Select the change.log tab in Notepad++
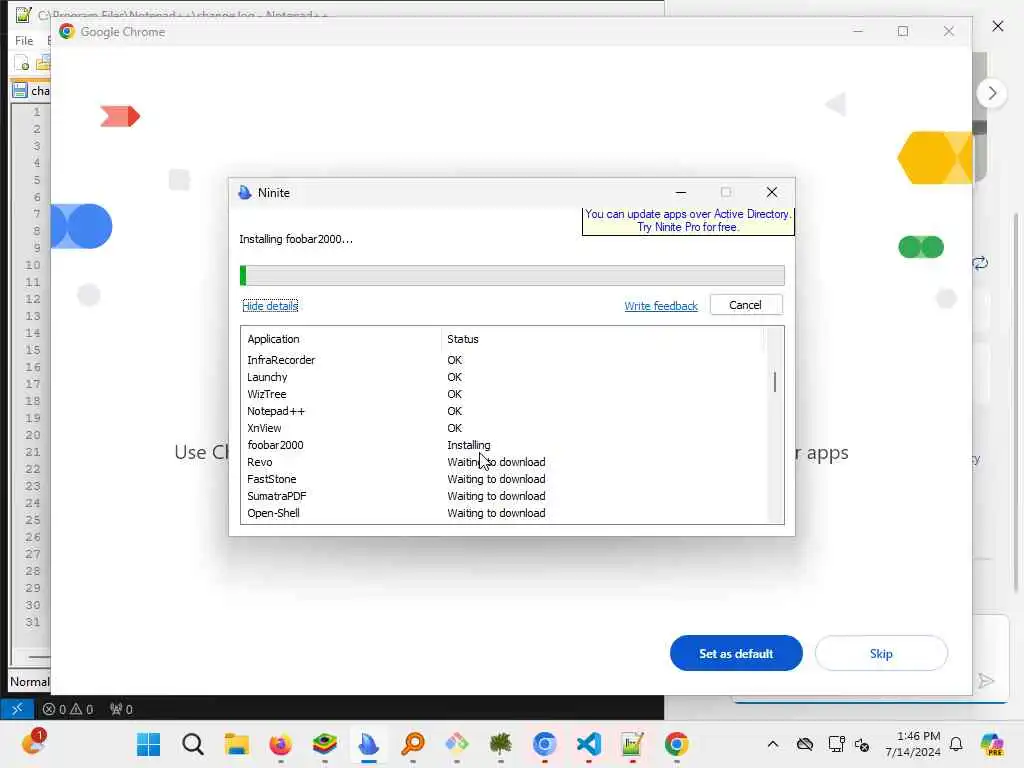 (31, 91)
